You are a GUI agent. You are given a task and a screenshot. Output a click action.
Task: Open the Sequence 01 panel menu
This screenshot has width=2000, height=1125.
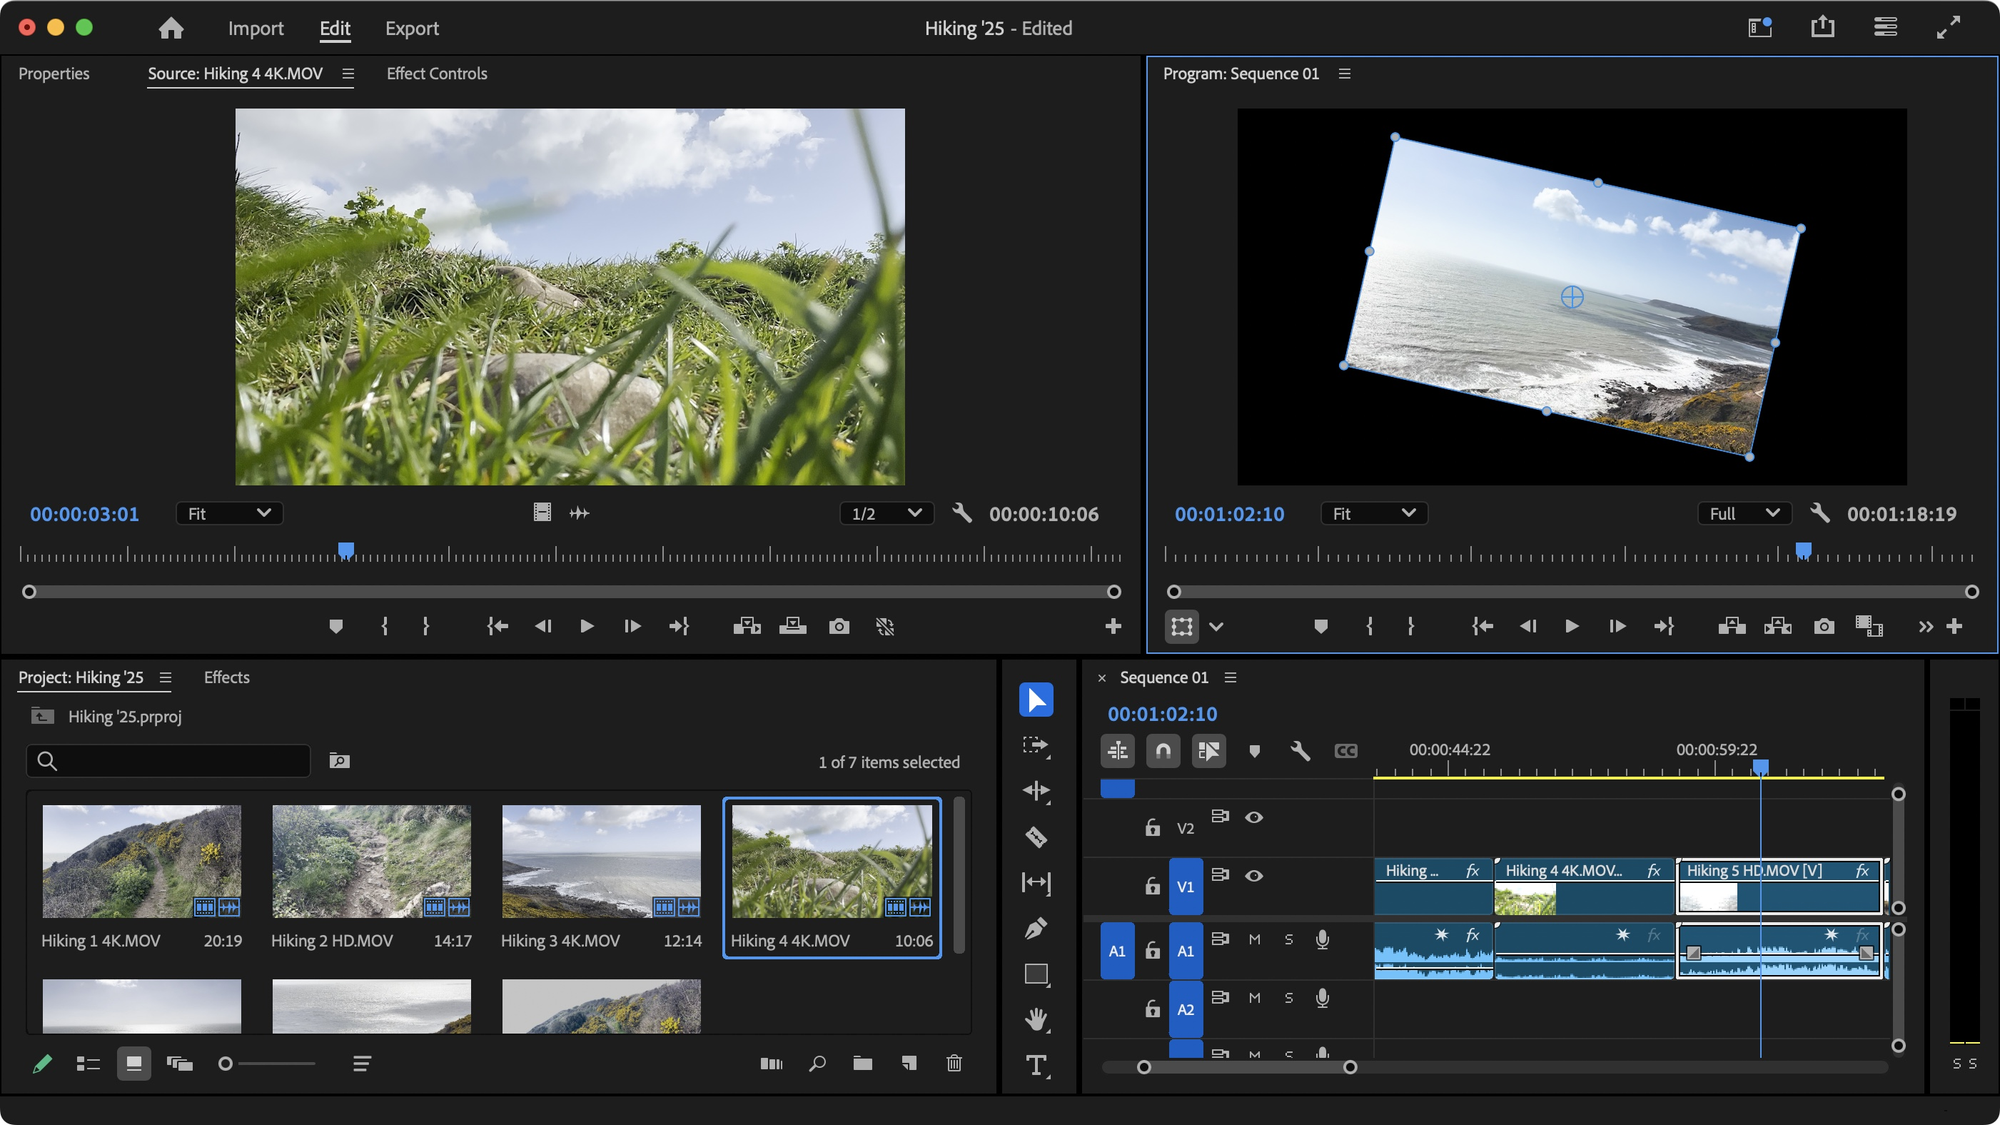point(1230,677)
